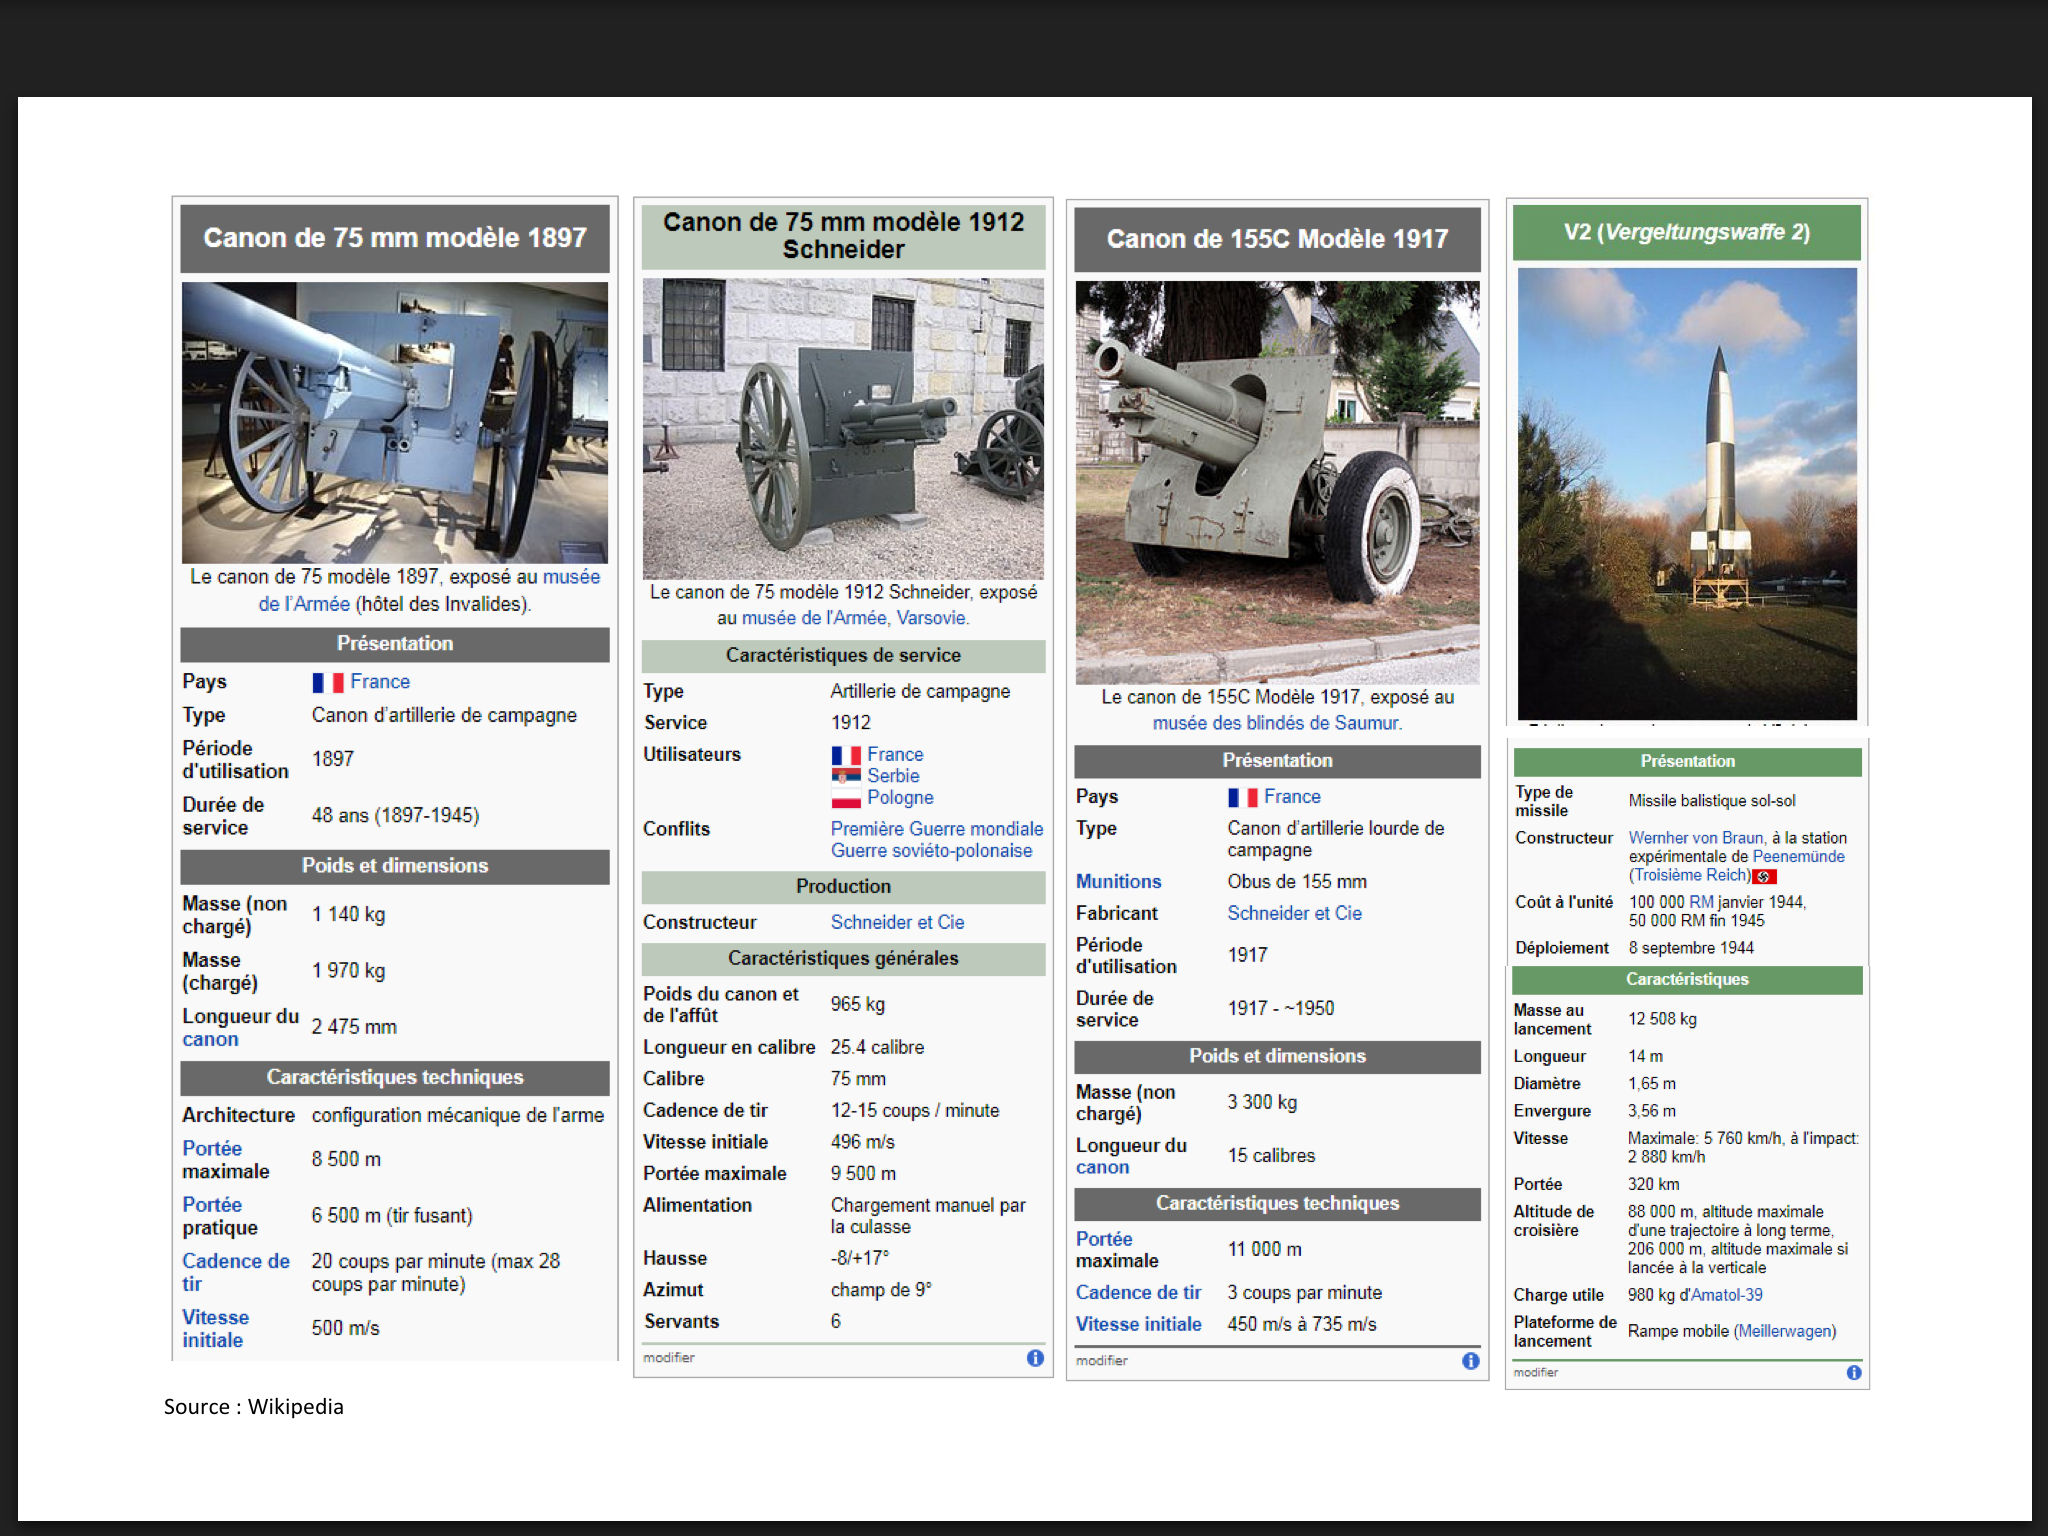Click the info icon under the 1912 Schneider infobox

coord(1035,1357)
